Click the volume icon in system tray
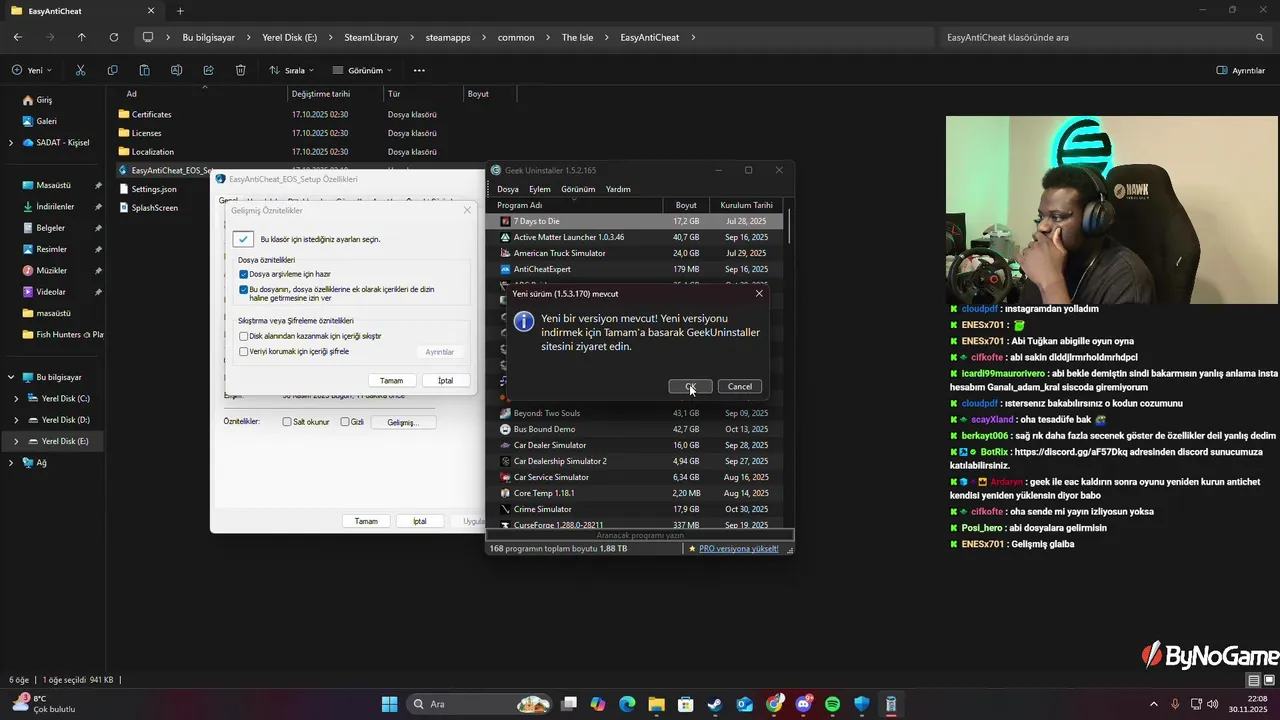Screen dimensions: 1280x720 point(1213,704)
